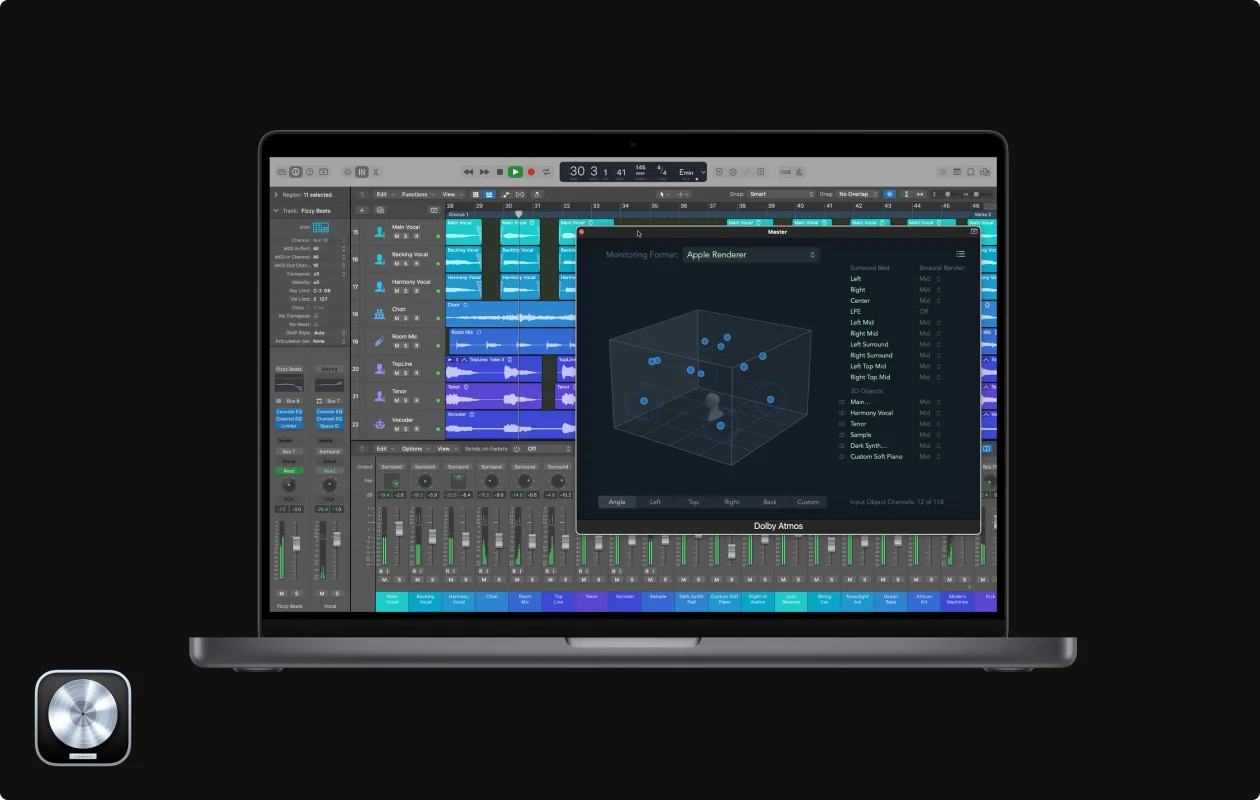
Task: Collapse the Track: Fizzy Beats section
Action: [x=276, y=211]
